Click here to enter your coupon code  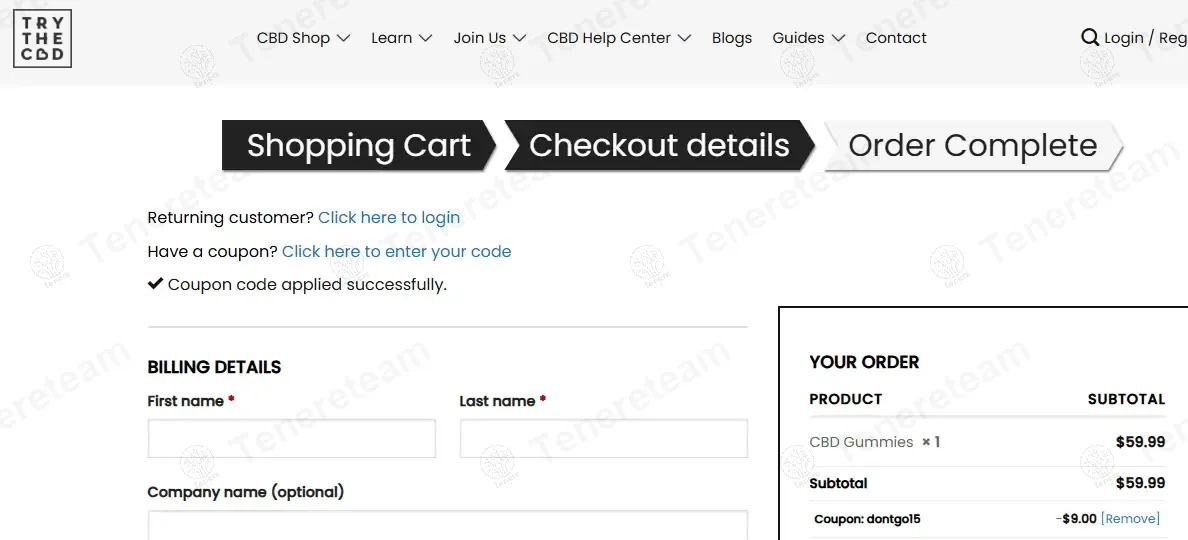tap(396, 251)
